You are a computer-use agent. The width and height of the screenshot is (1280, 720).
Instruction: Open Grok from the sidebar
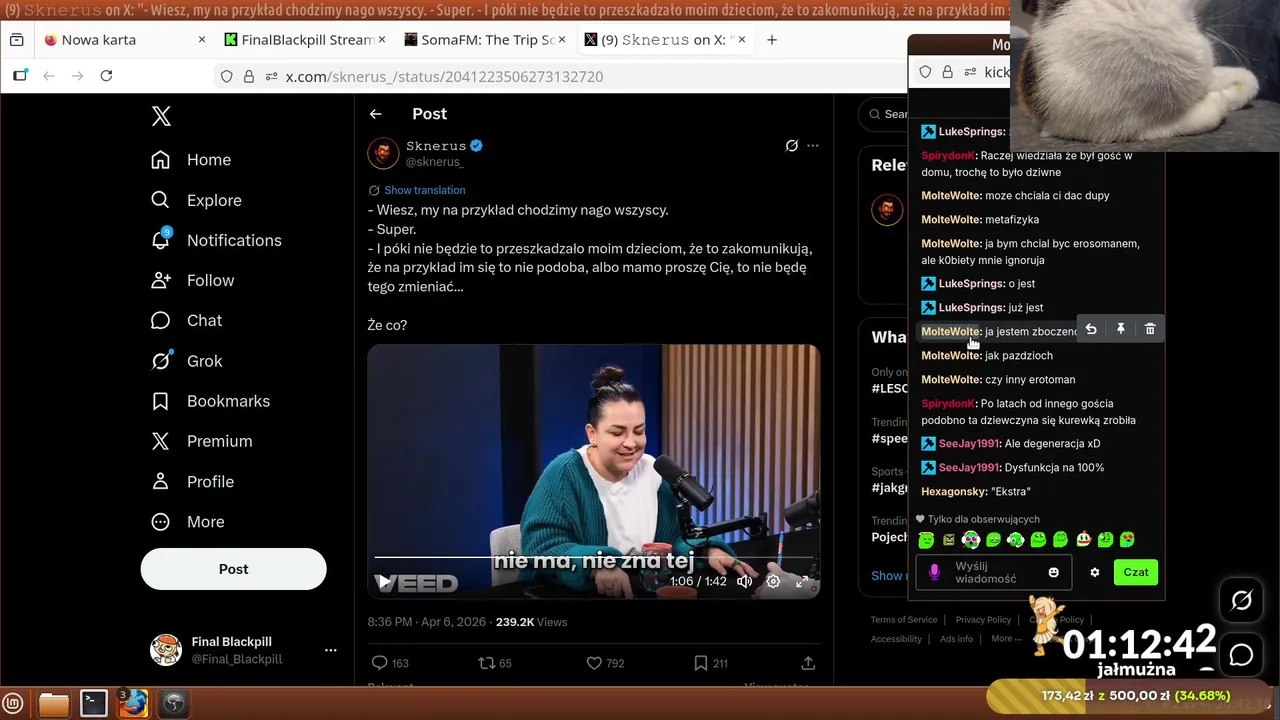point(186,361)
